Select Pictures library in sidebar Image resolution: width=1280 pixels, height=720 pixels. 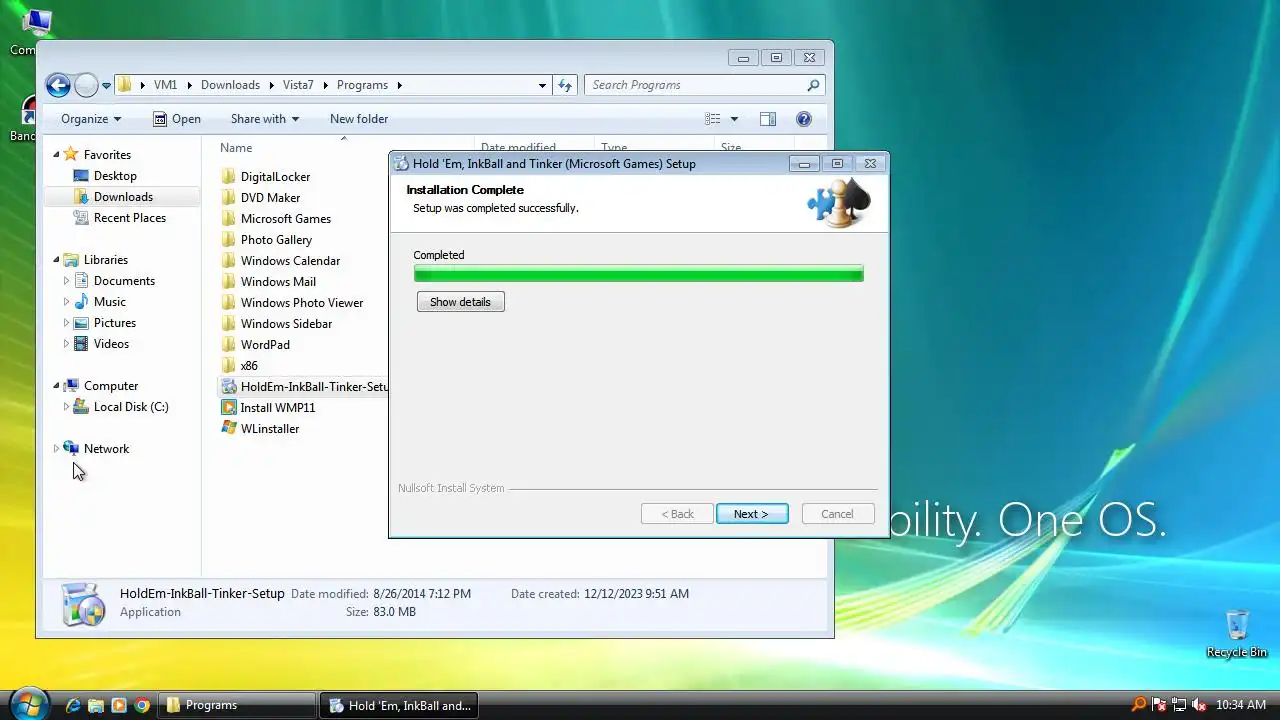(115, 323)
